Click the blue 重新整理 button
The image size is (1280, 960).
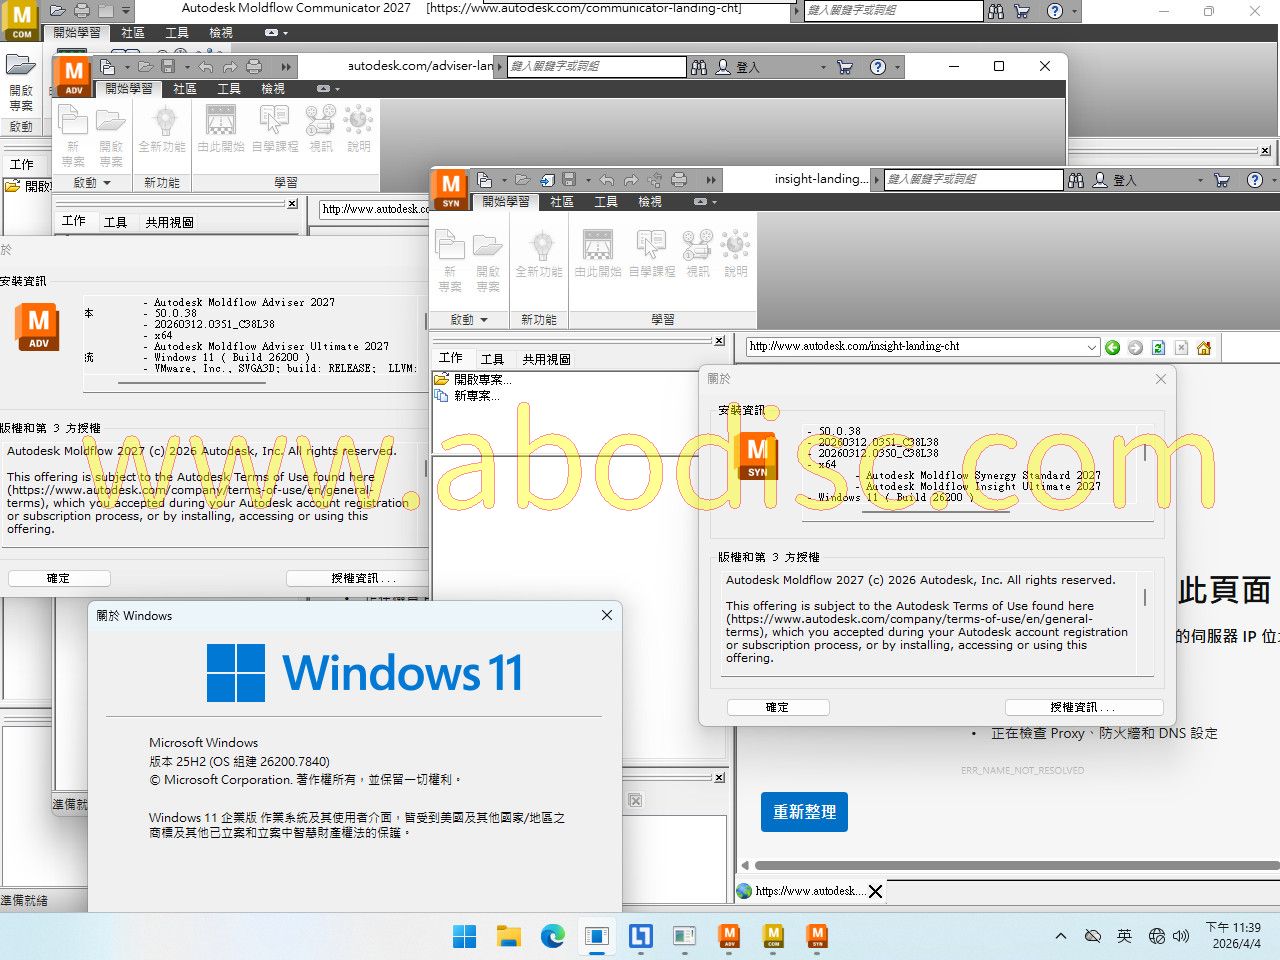[804, 812]
